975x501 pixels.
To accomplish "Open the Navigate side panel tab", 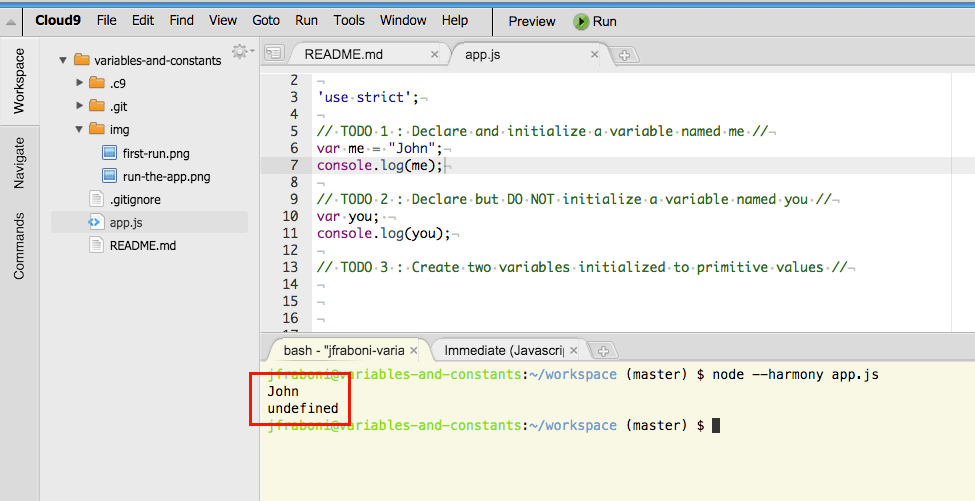I will [x=19, y=162].
